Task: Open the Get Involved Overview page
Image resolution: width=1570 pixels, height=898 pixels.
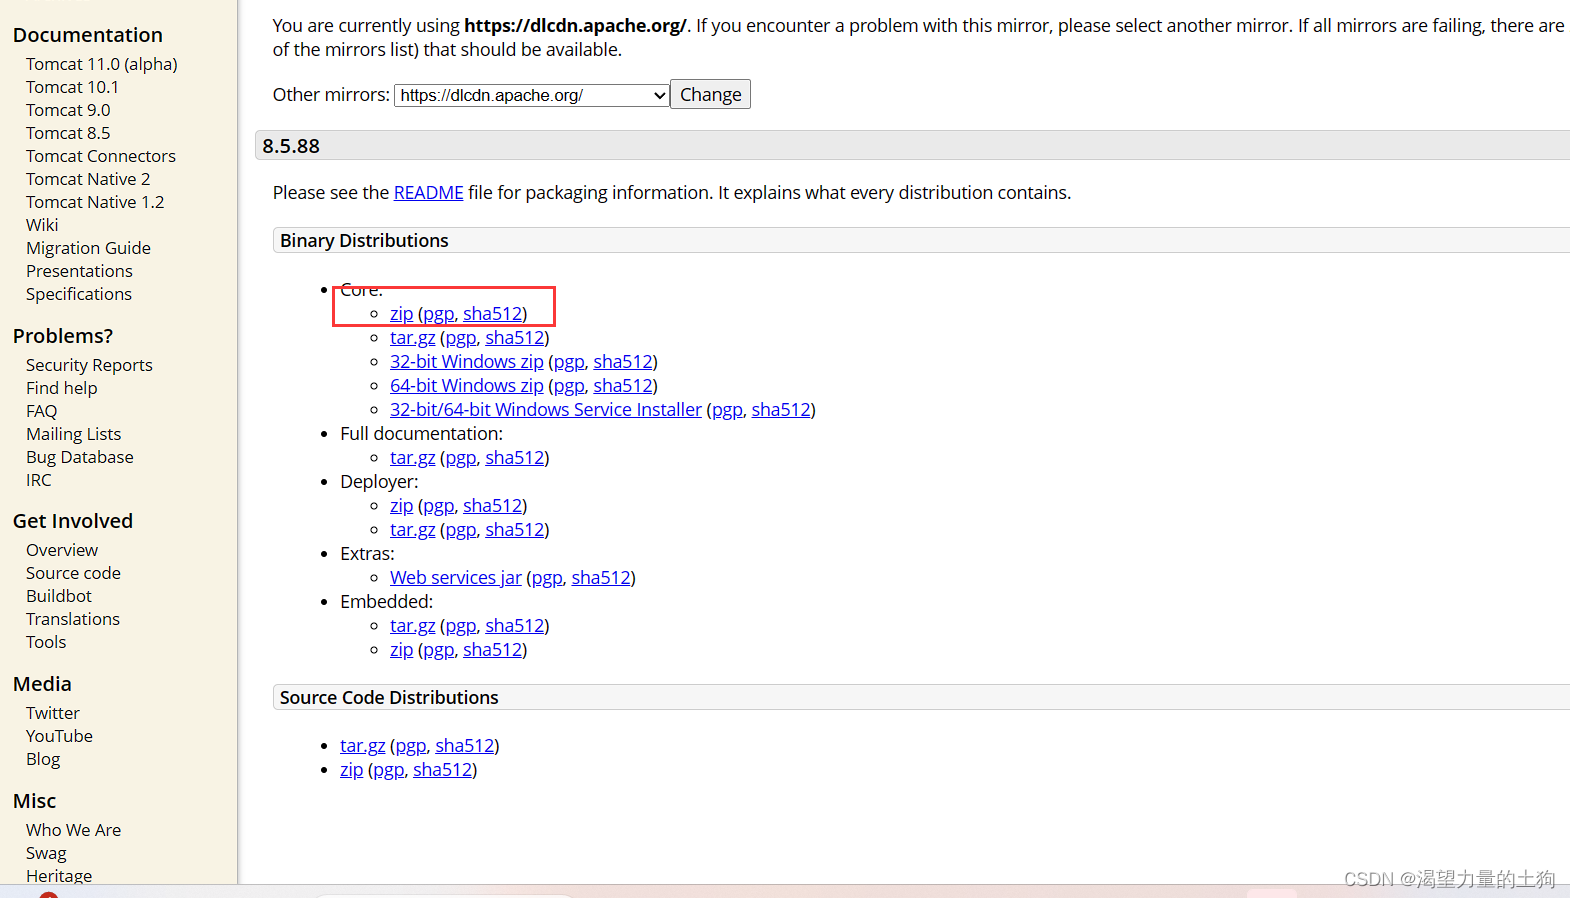Action: (62, 550)
